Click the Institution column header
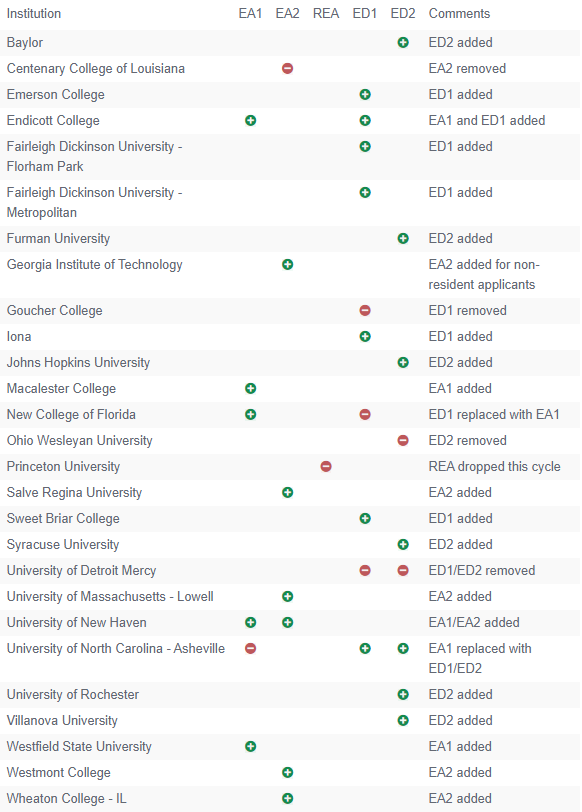 point(34,13)
